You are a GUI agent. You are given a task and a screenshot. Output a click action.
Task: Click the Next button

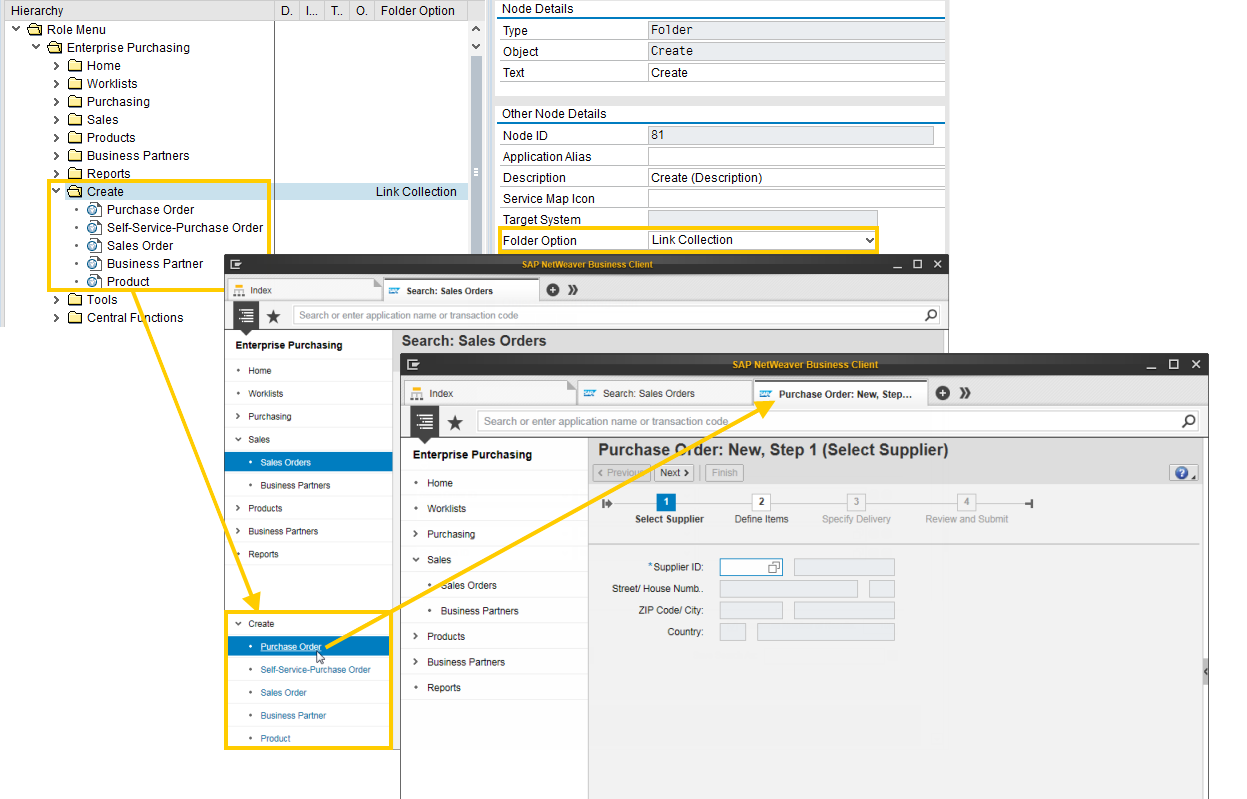pyautogui.click(x=673, y=473)
